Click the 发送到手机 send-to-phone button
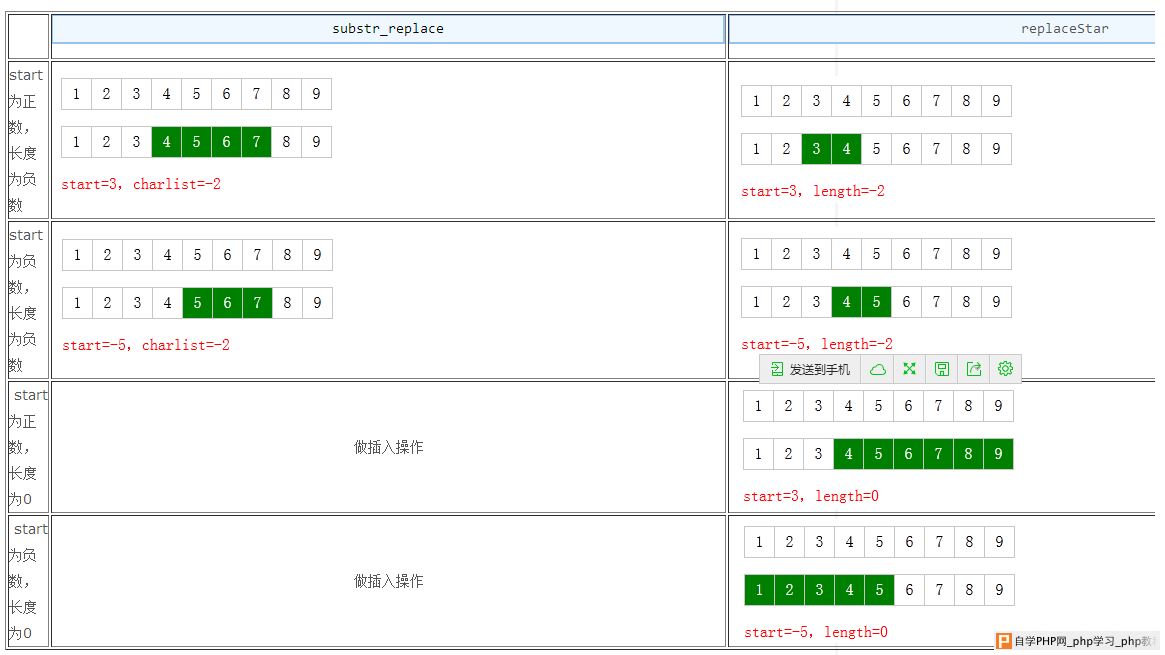 pos(811,369)
